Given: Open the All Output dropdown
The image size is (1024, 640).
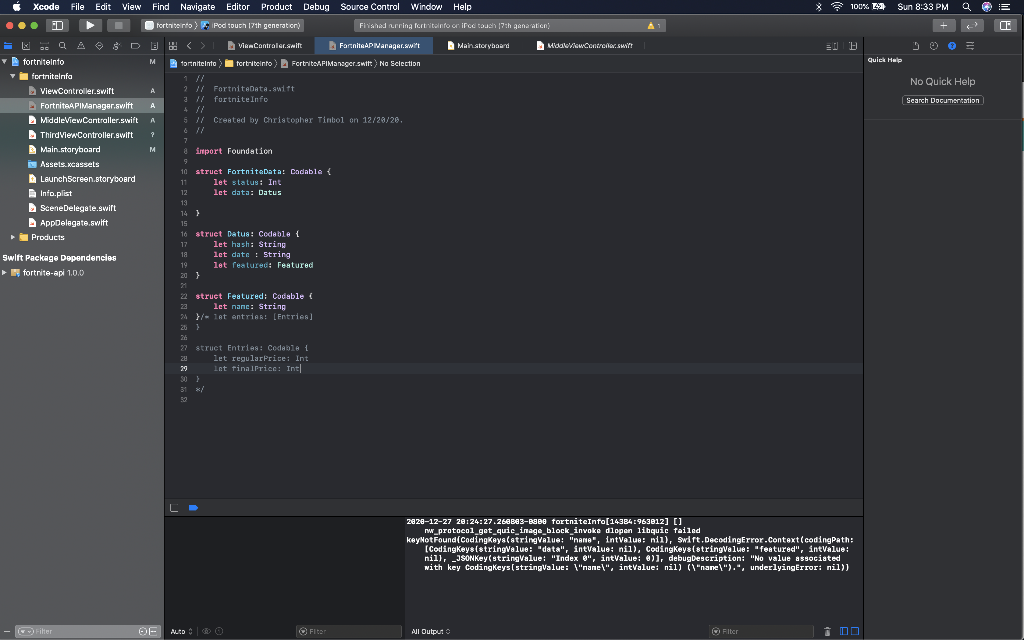Looking at the screenshot, I should pyautogui.click(x=429, y=632).
